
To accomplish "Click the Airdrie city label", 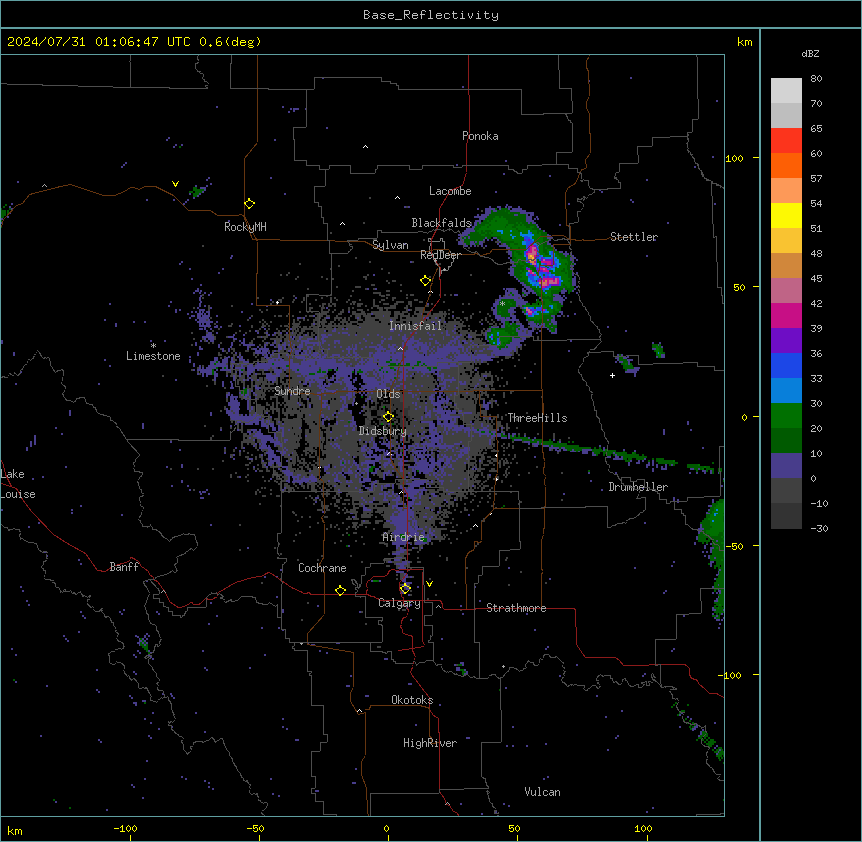I will (404, 537).
